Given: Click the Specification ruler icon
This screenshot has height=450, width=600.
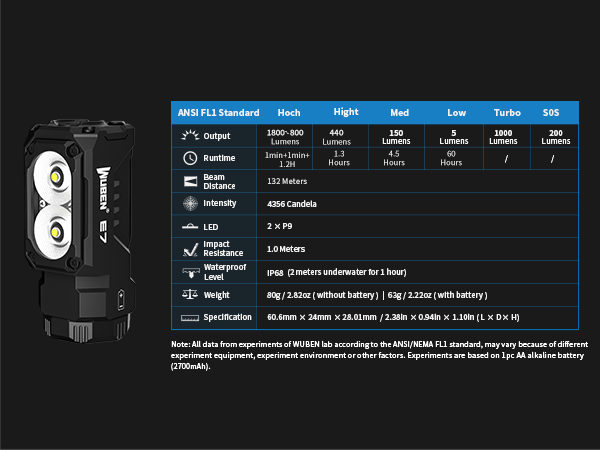Looking at the screenshot, I should coord(190,318).
